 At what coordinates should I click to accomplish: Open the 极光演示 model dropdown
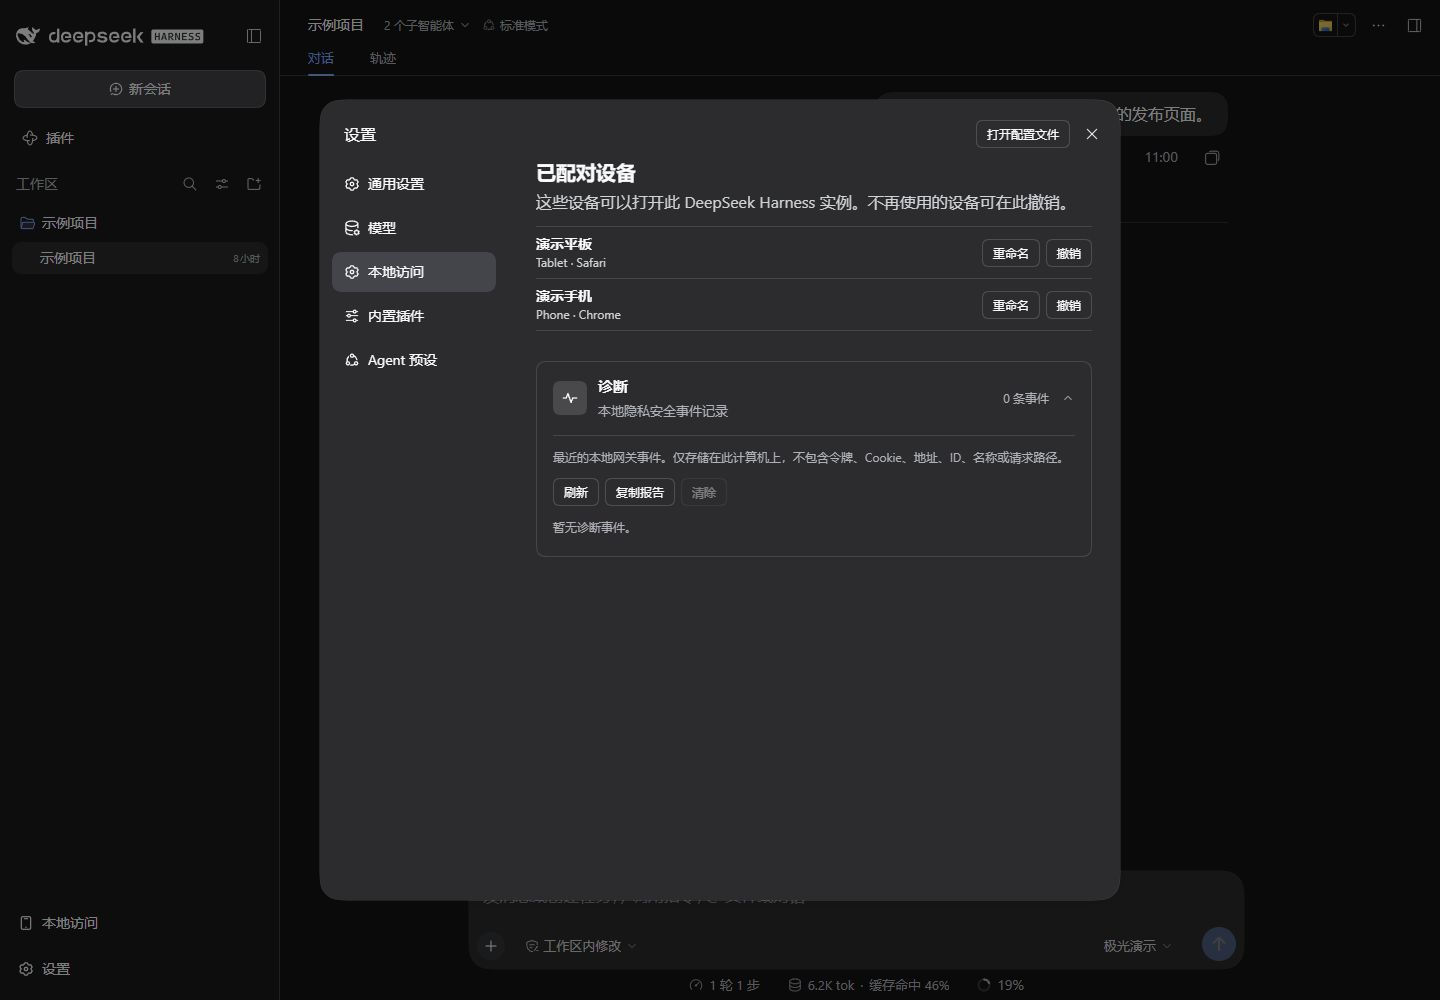pyautogui.click(x=1137, y=946)
